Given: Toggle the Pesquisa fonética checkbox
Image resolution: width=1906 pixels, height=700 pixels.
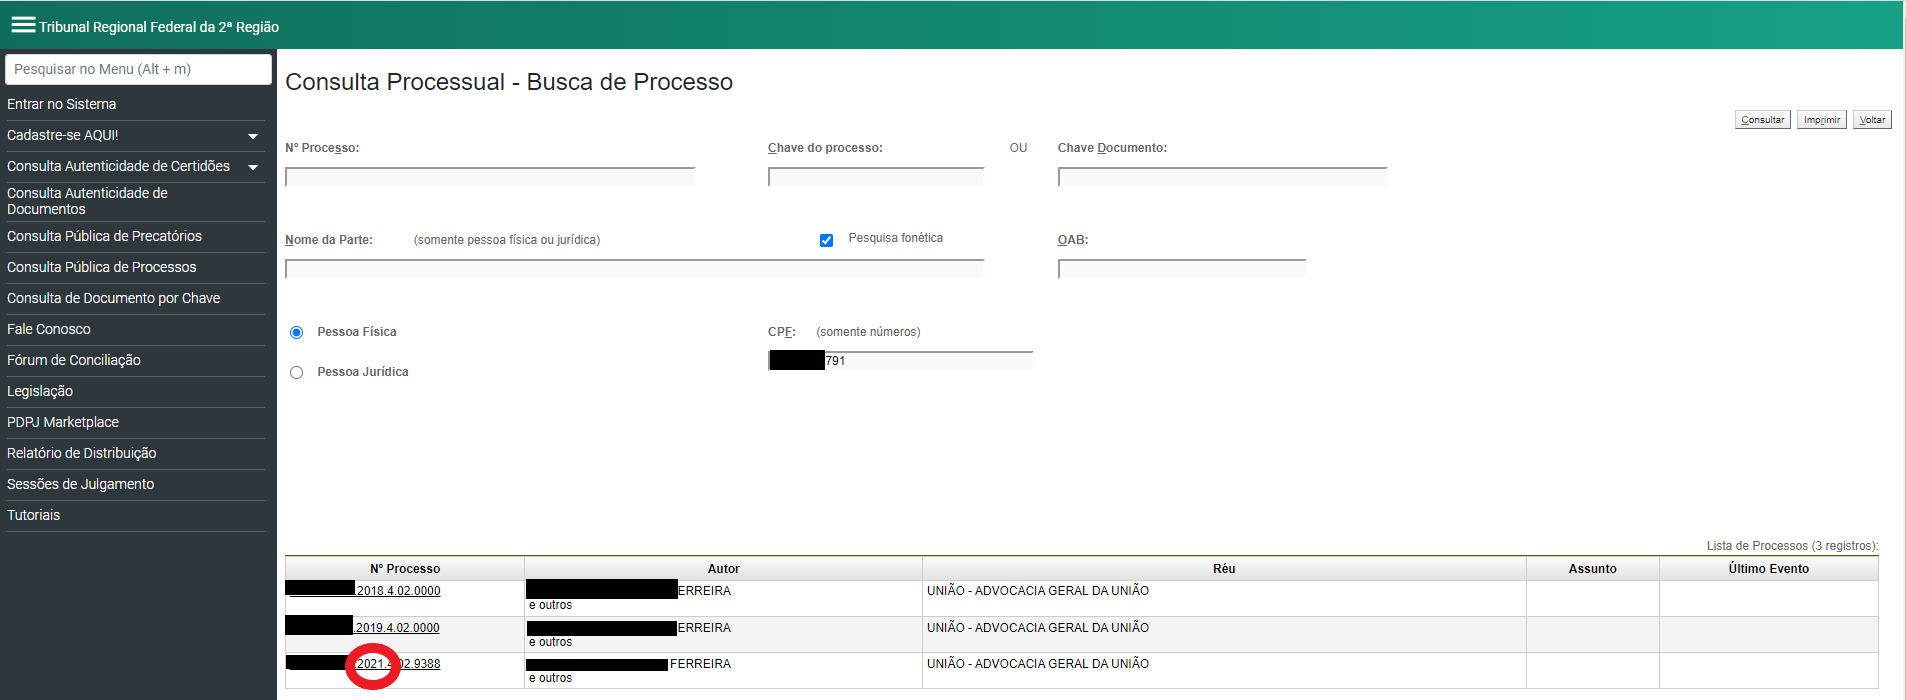Looking at the screenshot, I should 826,240.
